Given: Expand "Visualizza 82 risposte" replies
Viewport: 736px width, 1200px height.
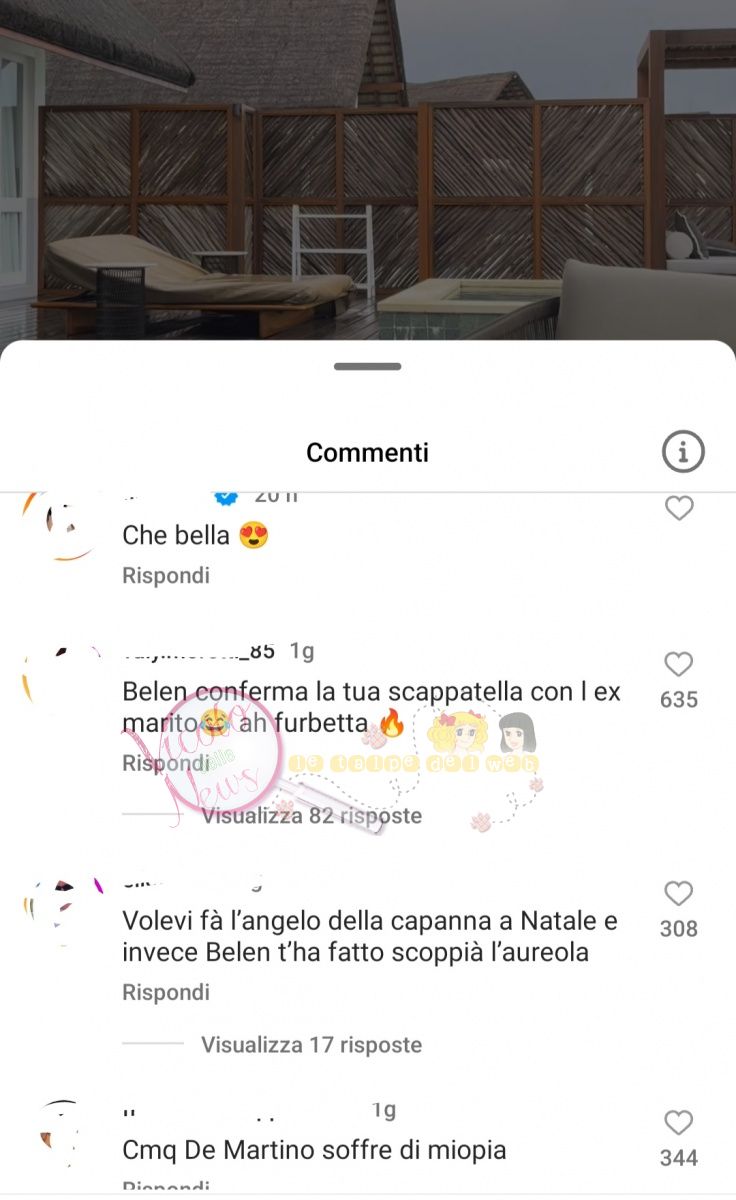Looking at the screenshot, I should [311, 816].
